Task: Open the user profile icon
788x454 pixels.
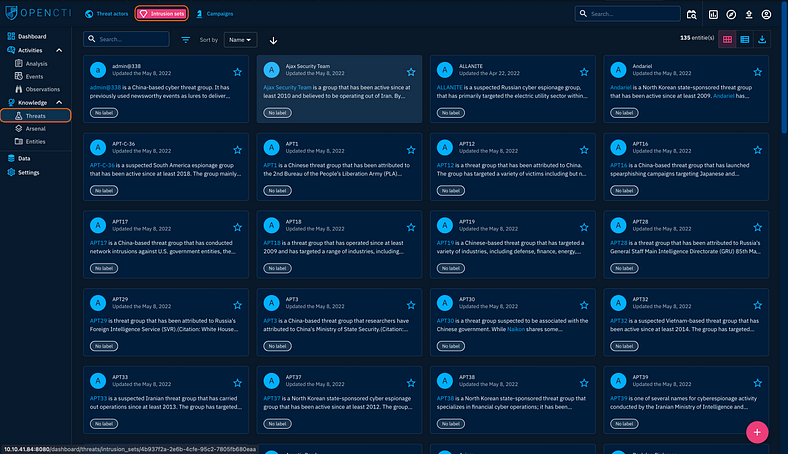Action: 766,15
